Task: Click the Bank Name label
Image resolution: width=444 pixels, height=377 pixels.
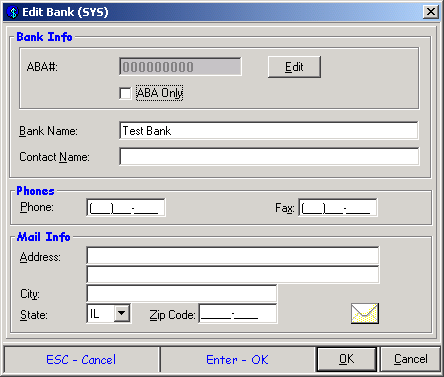Action: [48, 131]
